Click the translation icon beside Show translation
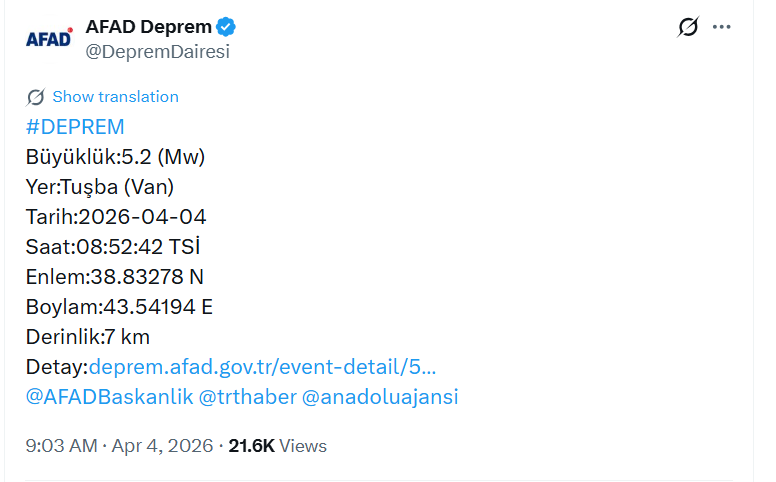 point(36,97)
